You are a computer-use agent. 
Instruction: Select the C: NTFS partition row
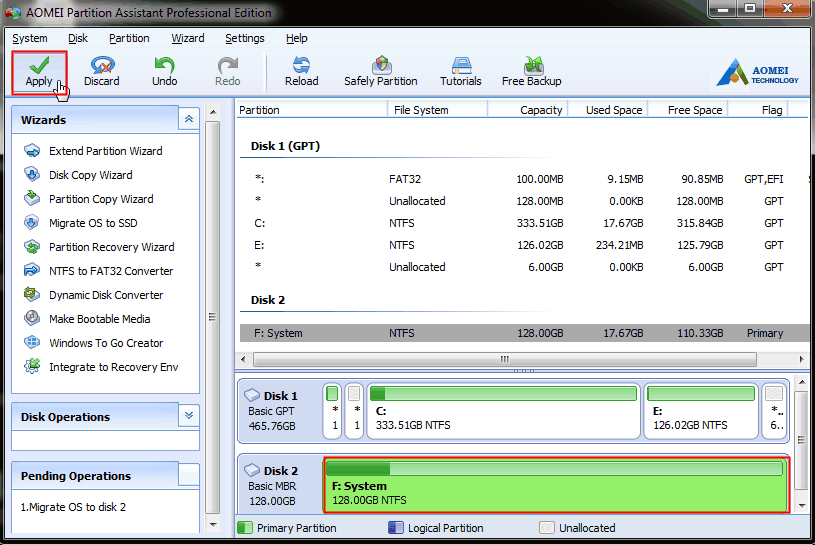point(523,223)
